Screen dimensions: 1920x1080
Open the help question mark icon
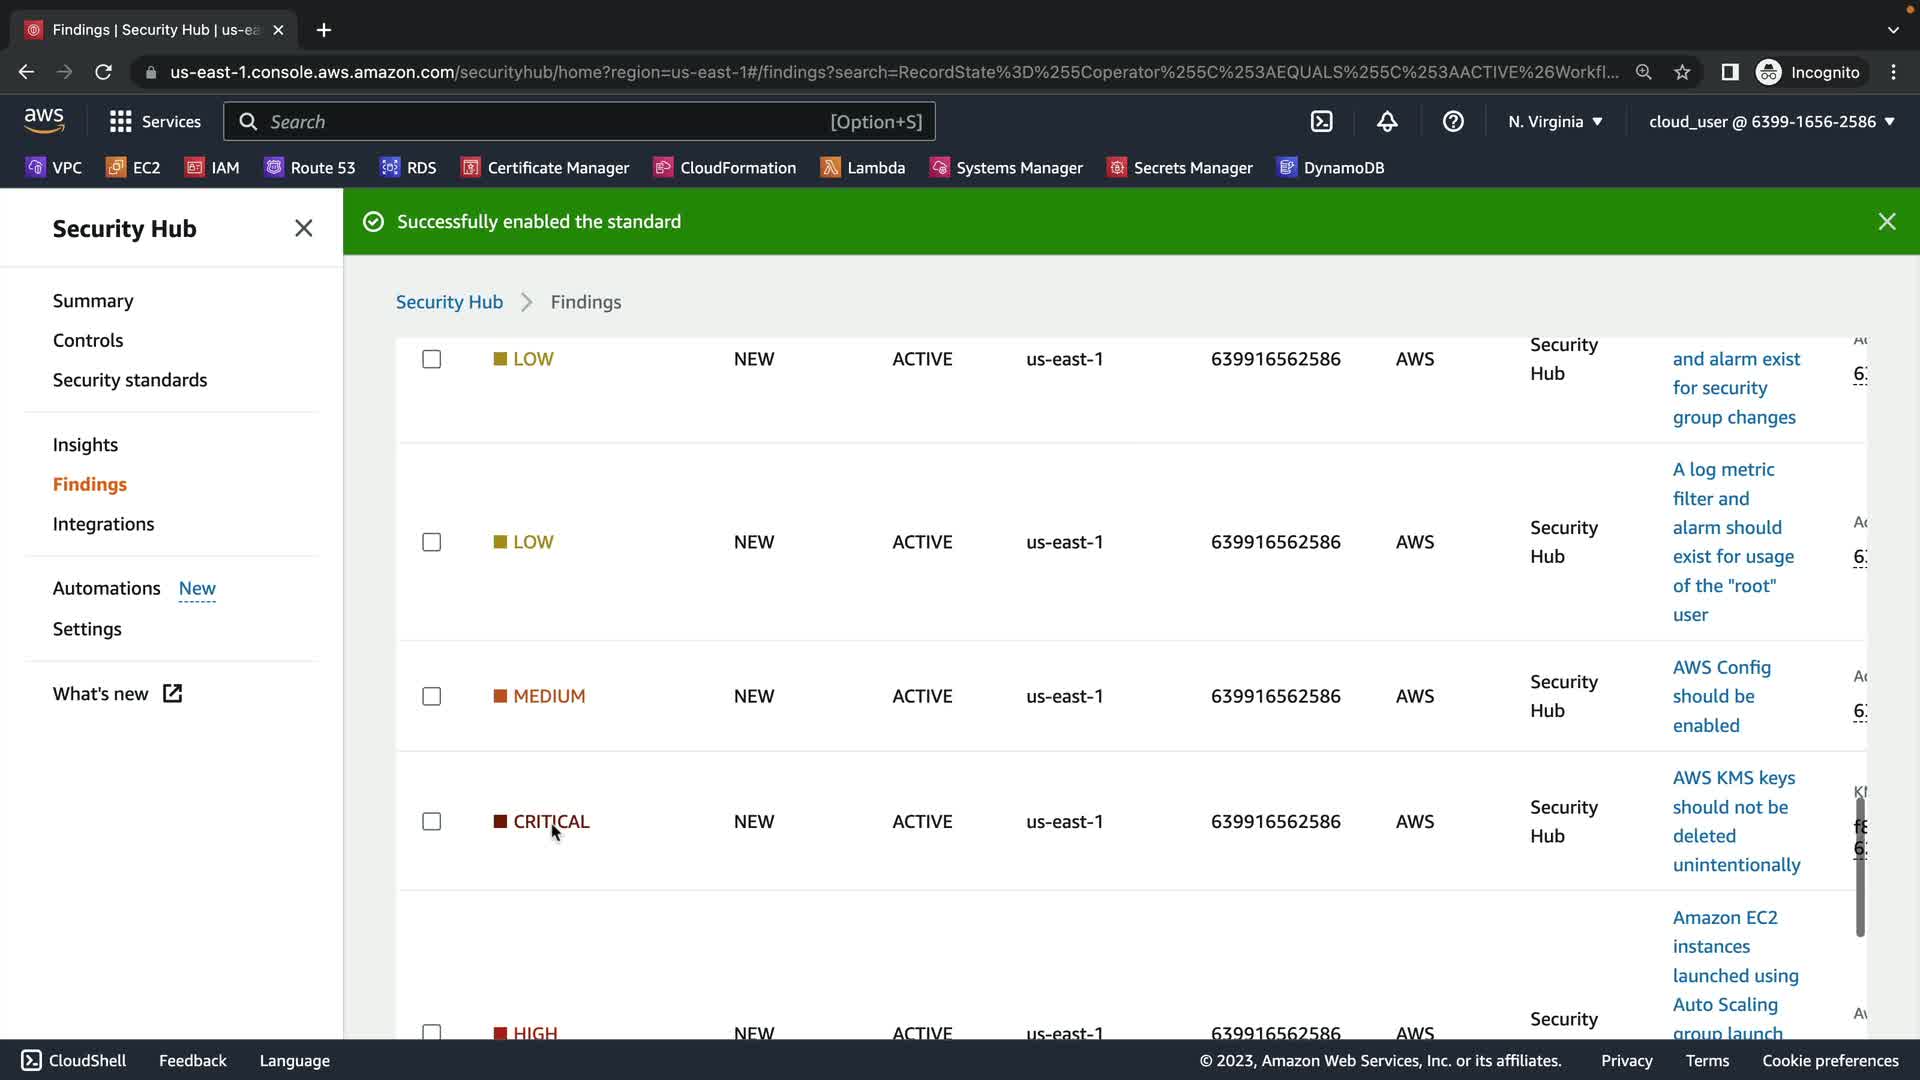coord(1453,121)
